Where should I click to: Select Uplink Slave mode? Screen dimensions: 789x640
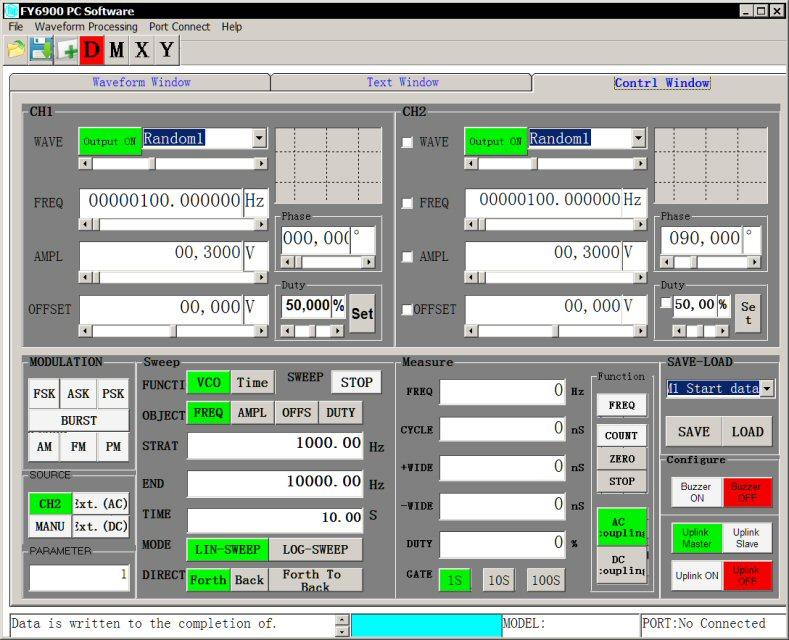pos(747,538)
